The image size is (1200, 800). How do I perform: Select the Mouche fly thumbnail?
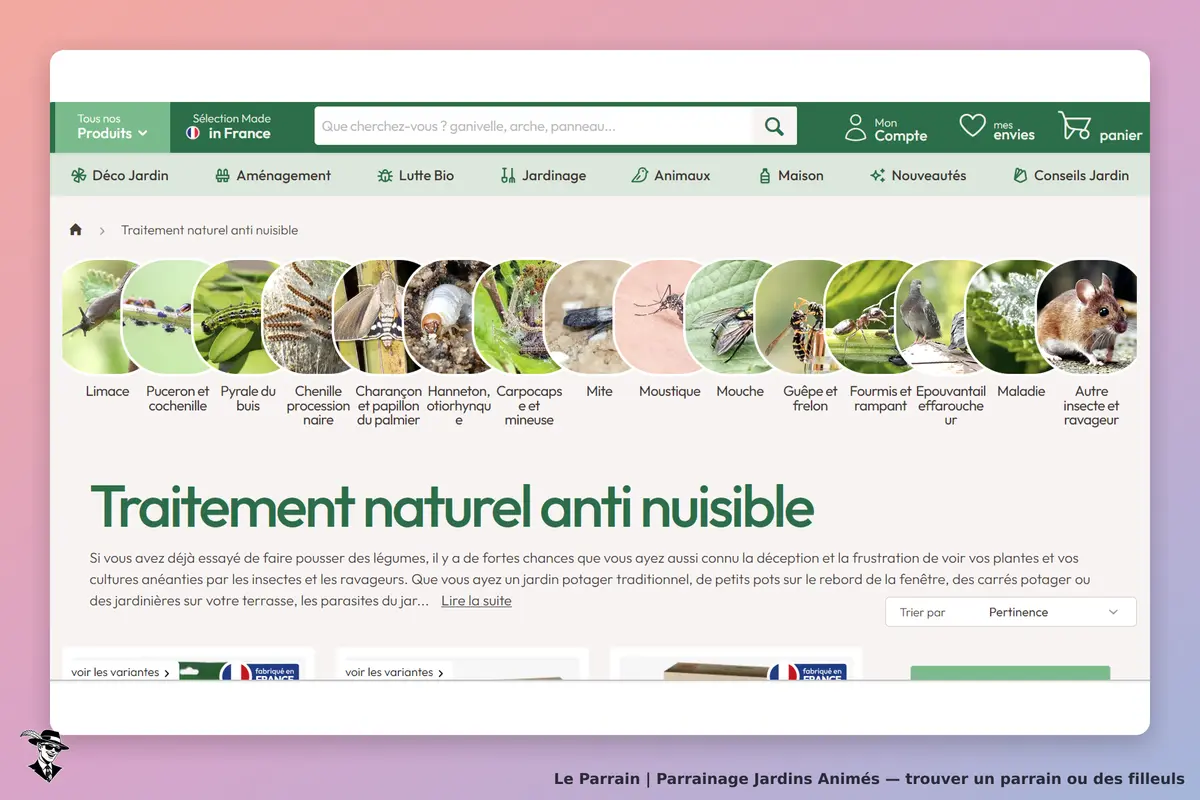click(726, 317)
